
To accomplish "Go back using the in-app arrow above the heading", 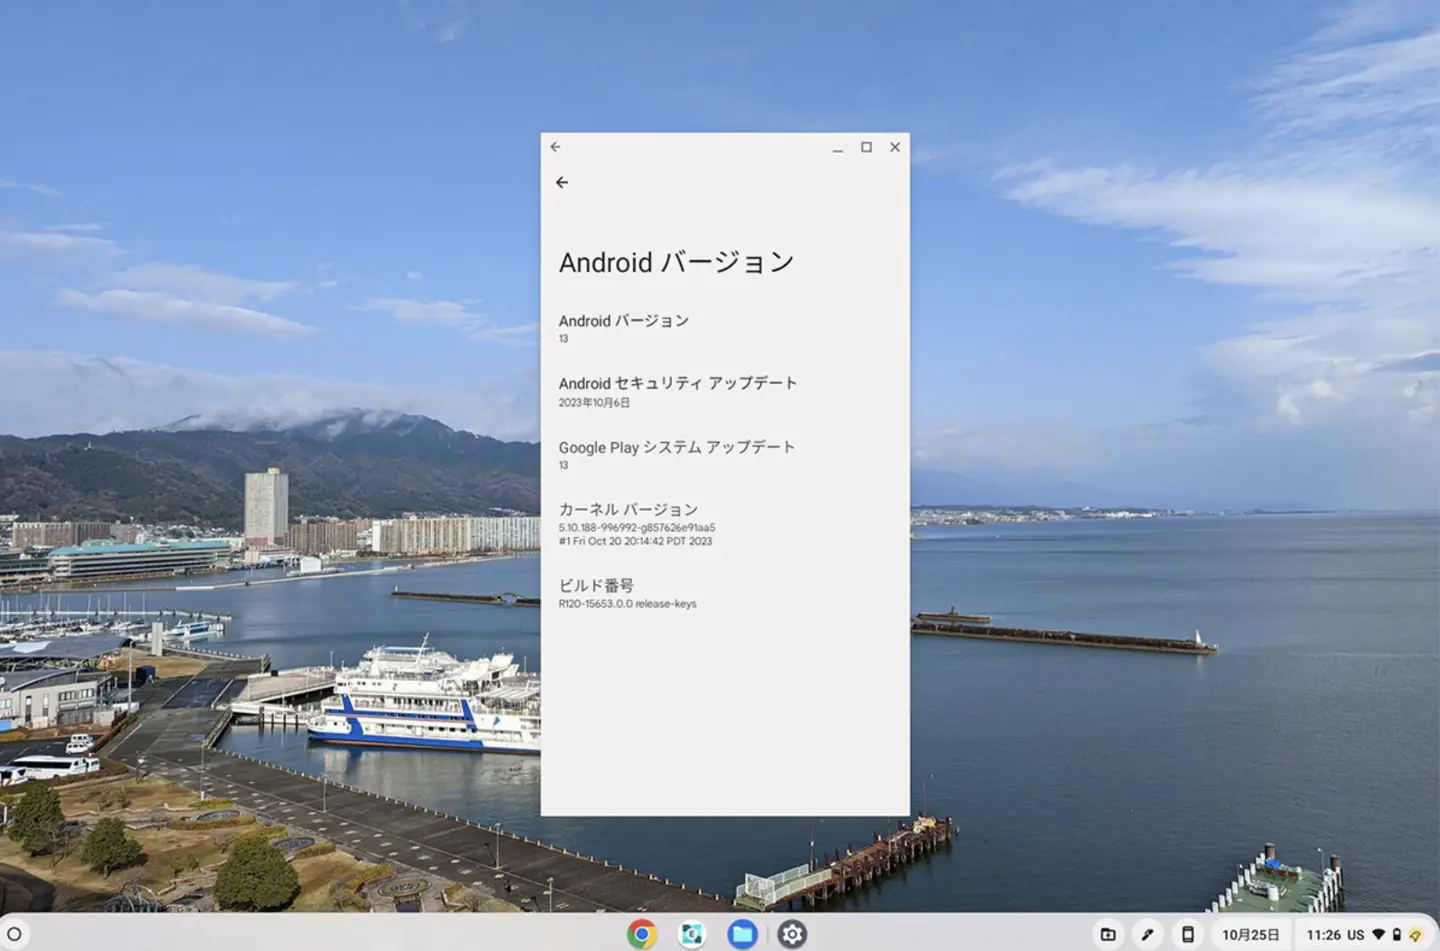I will (562, 182).
